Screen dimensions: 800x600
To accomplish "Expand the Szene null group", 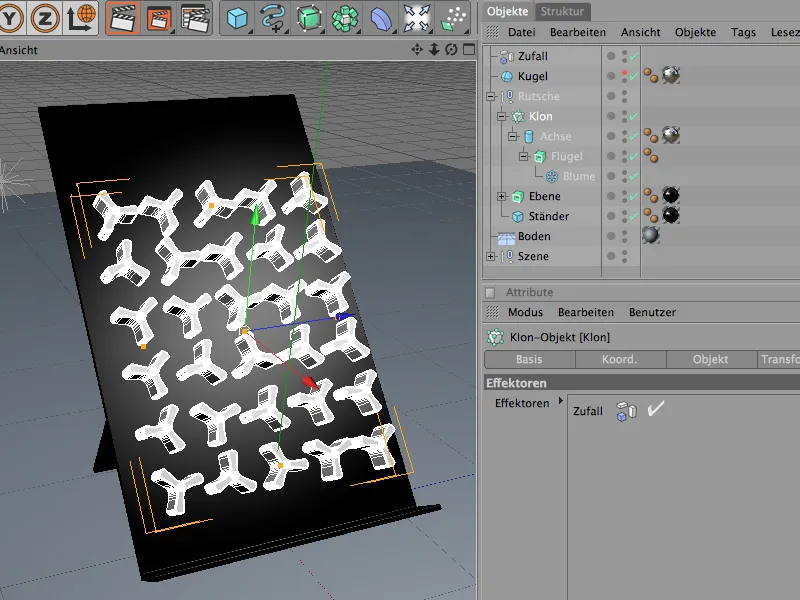I will (490, 256).
